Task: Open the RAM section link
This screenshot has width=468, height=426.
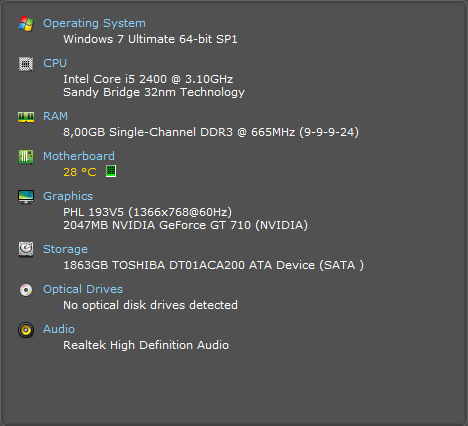Action: click(x=55, y=116)
